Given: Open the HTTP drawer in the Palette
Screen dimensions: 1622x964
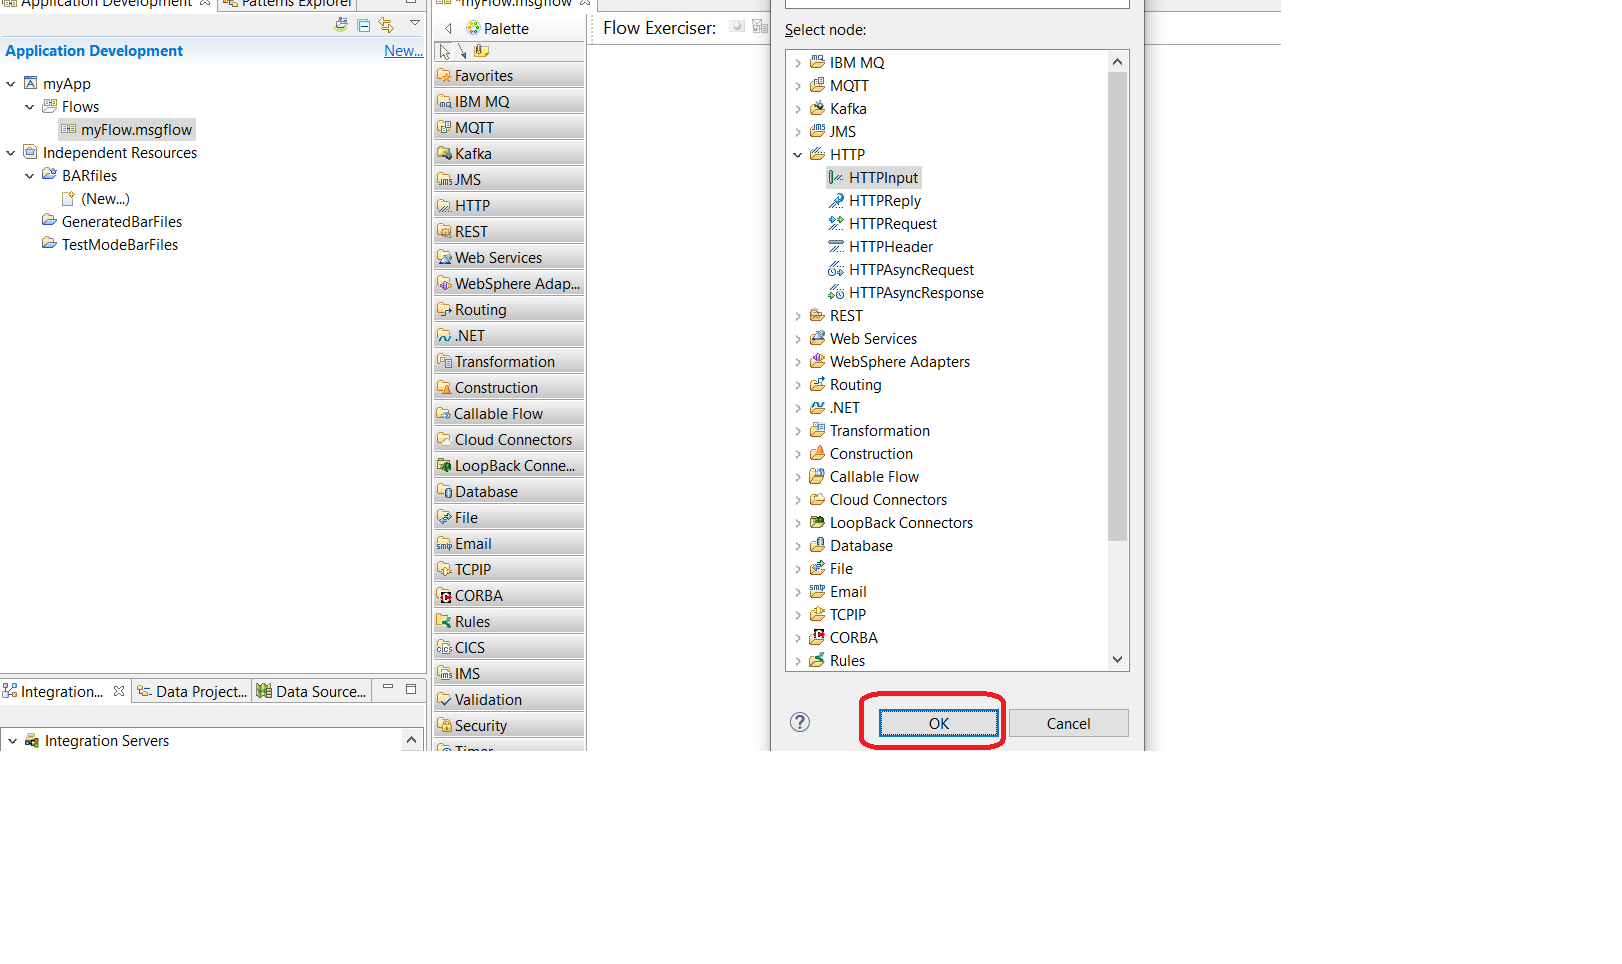Looking at the screenshot, I should tap(510, 205).
